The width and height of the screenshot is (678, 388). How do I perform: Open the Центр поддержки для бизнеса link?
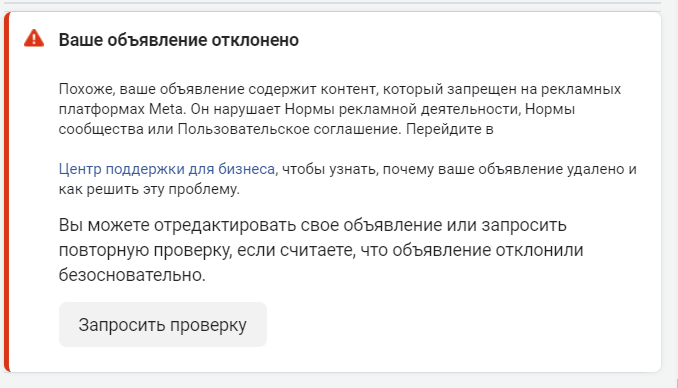click(x=167, y=169)
